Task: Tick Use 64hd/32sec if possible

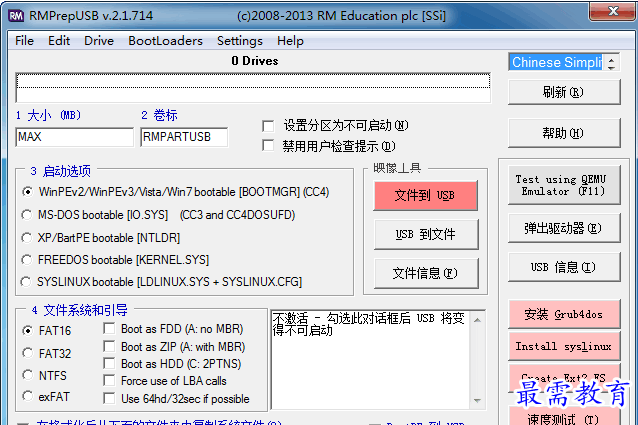Action: click(x=109, y=399)
